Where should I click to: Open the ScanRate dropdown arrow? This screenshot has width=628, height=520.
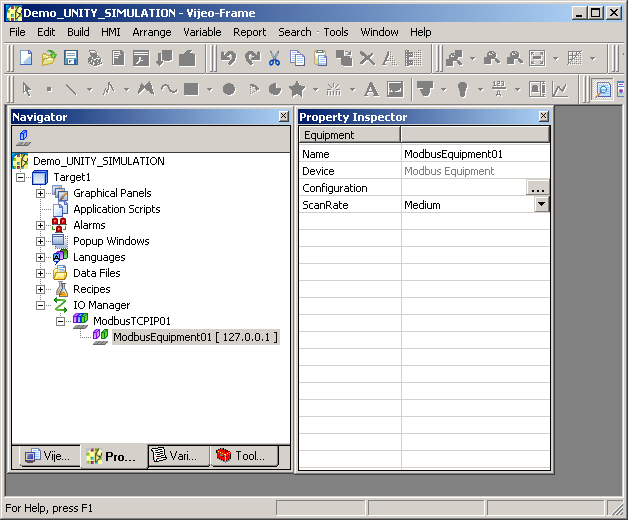point(541,204)
